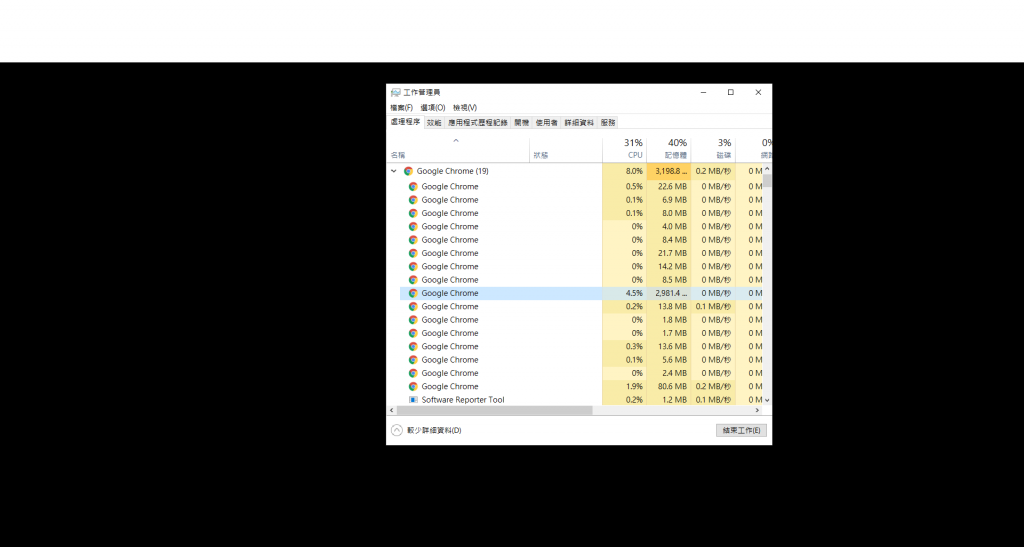Viewport: 1024px width, 547px height.
Task: Click the Chrome icon in the 14.2 MB row
Action: 413,266
